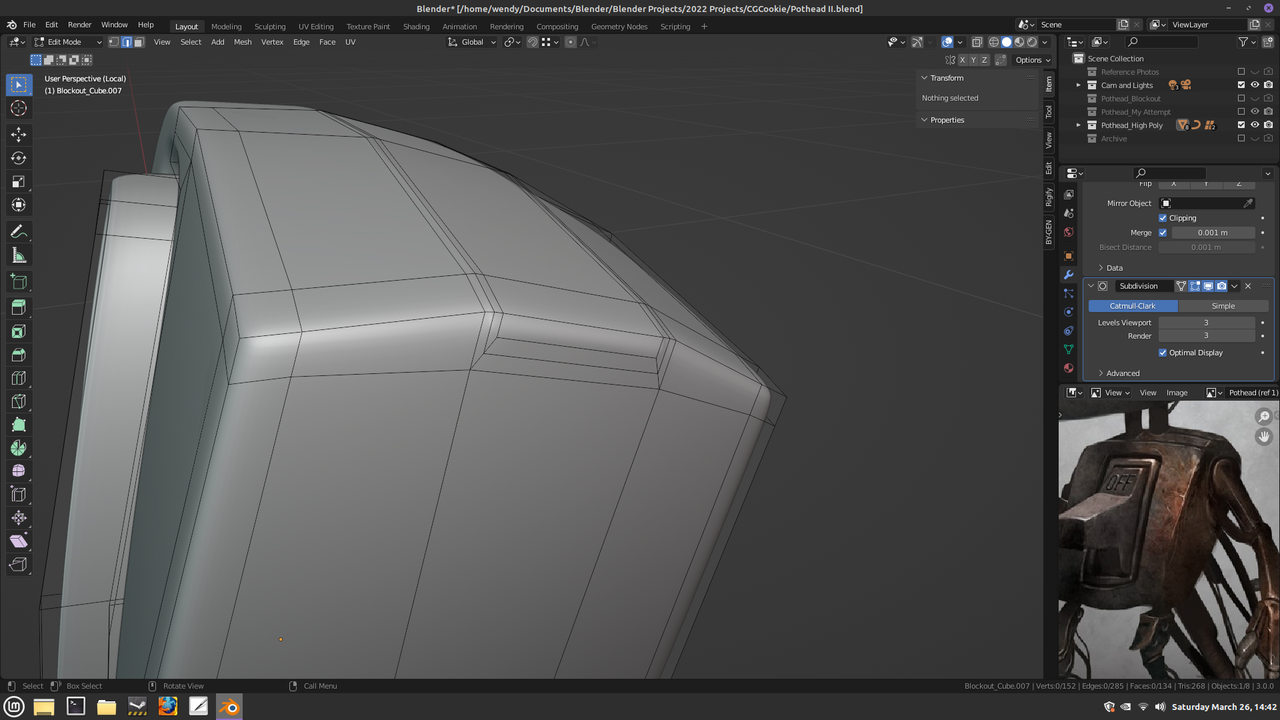
Task: Expand the Cam and Lights collection
Action: (1078, 85)
